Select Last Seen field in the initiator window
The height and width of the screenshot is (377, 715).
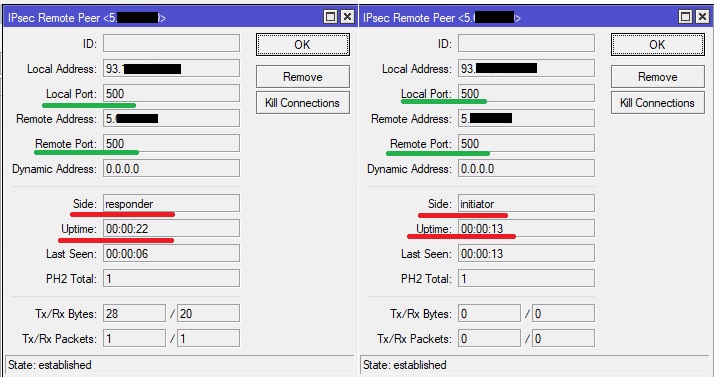point(526,253)
